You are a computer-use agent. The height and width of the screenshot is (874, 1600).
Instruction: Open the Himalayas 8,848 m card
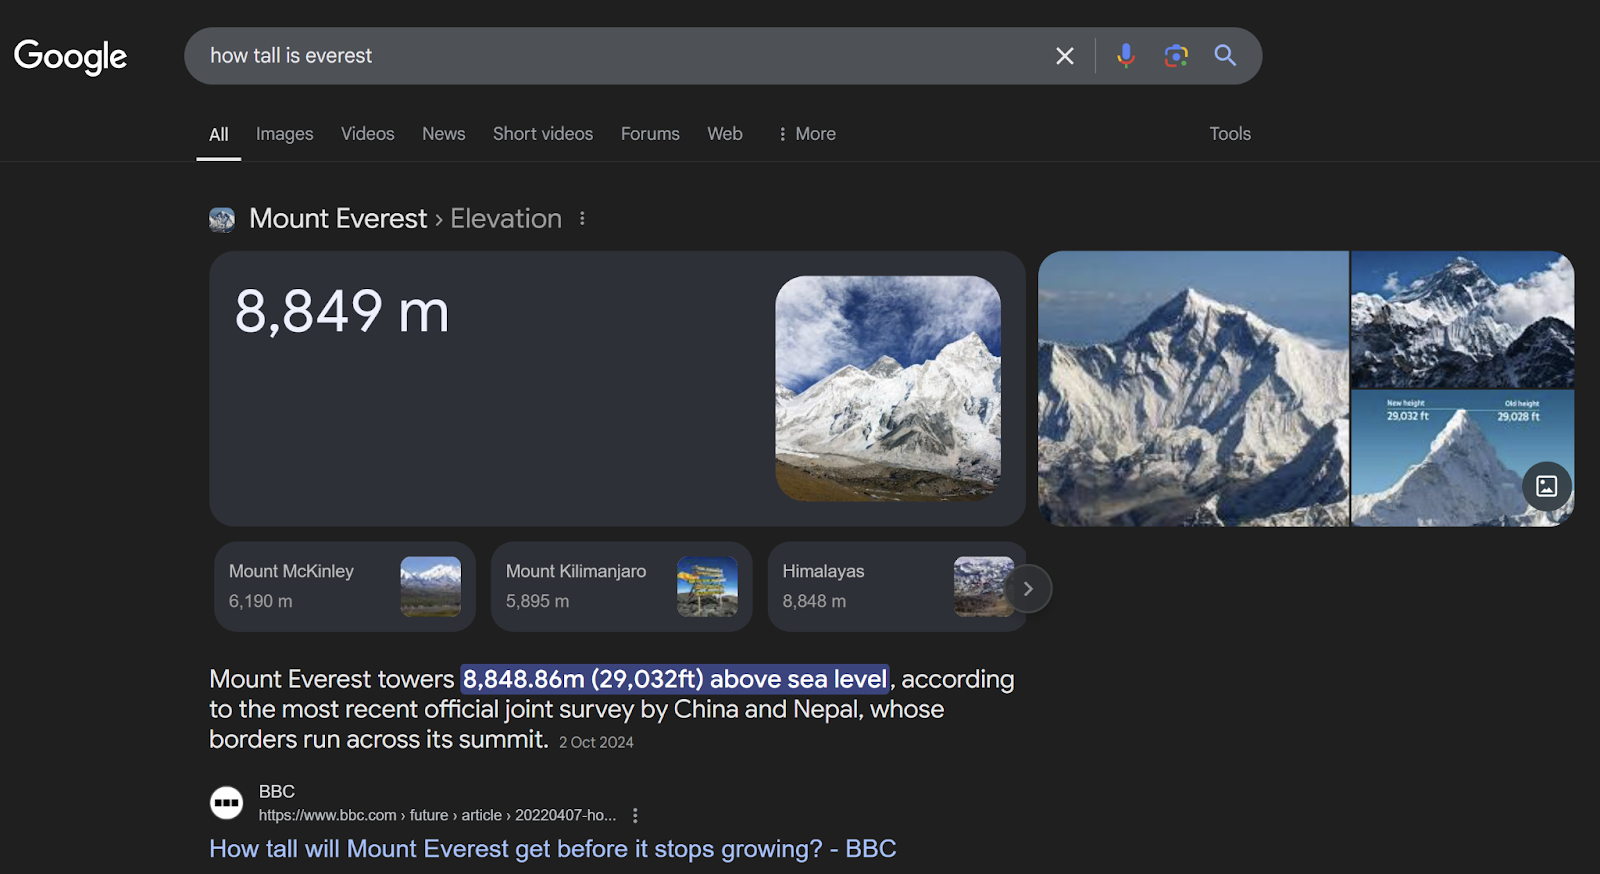pos(897,587)
